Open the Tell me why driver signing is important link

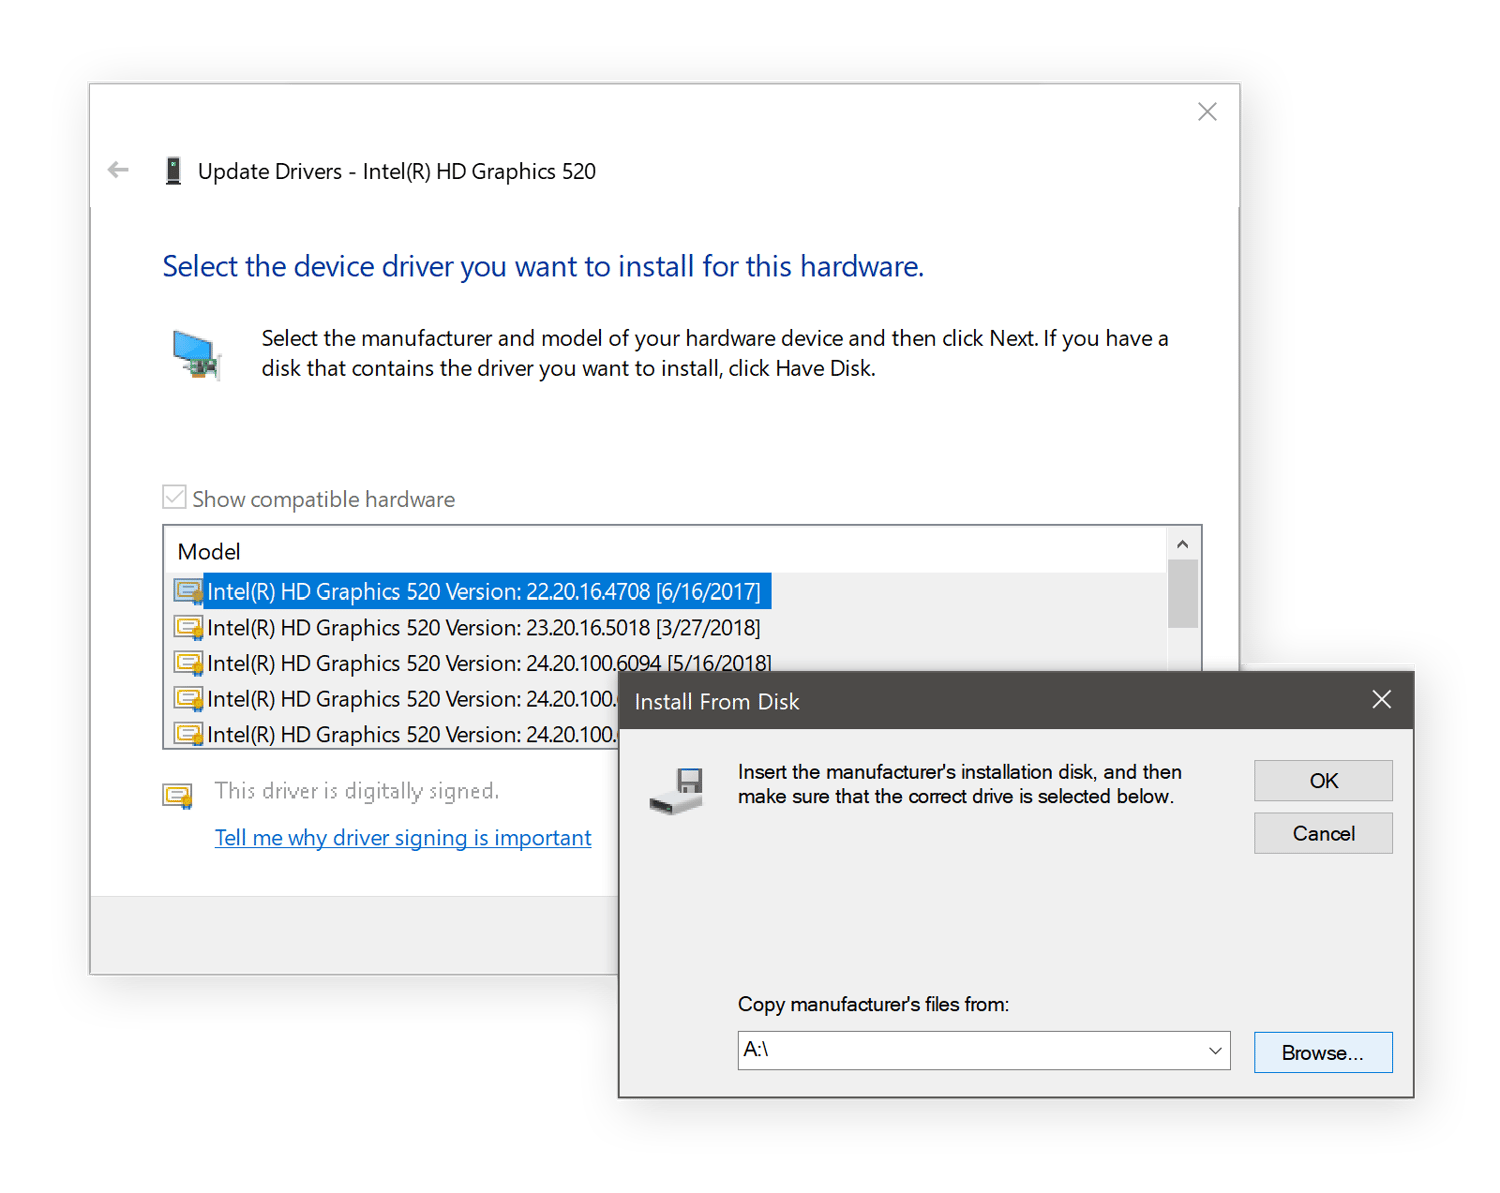click(x=403, y=837)
